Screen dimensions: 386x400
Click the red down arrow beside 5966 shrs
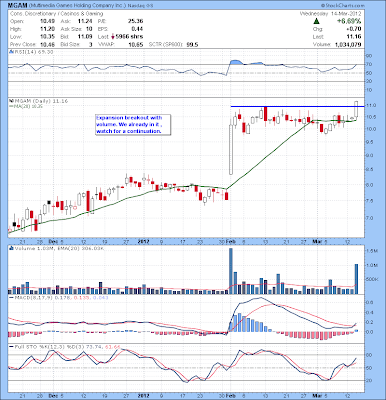pos(113,37)
